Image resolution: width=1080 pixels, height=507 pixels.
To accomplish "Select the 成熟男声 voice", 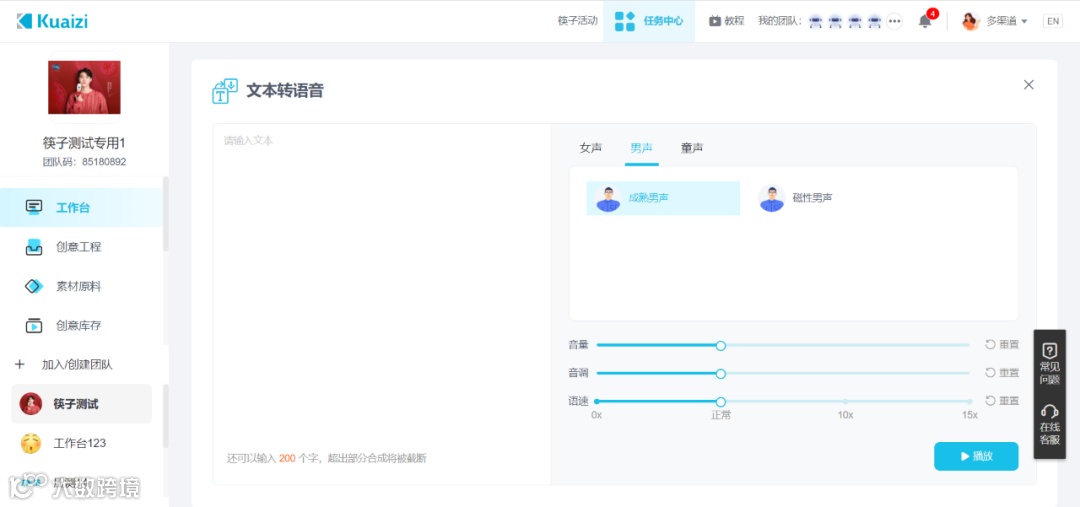I will point(663,198).
